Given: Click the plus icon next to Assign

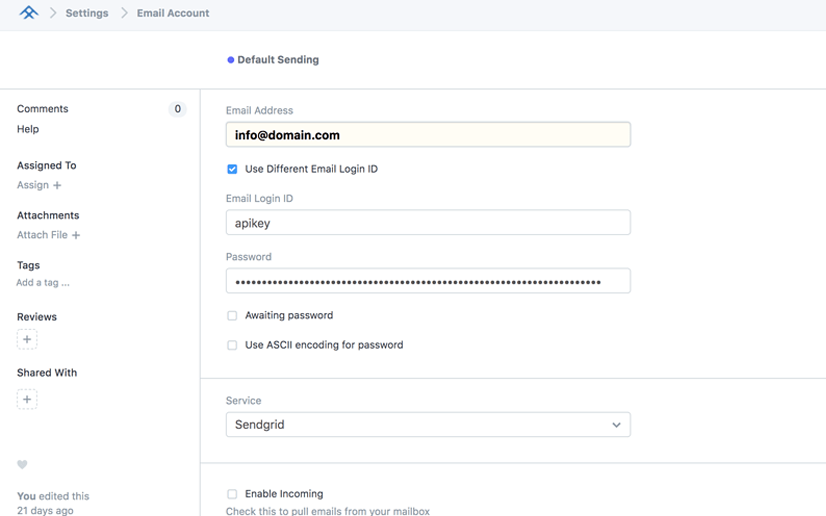Looking at the screenshot, I should [x=57, y=185].
